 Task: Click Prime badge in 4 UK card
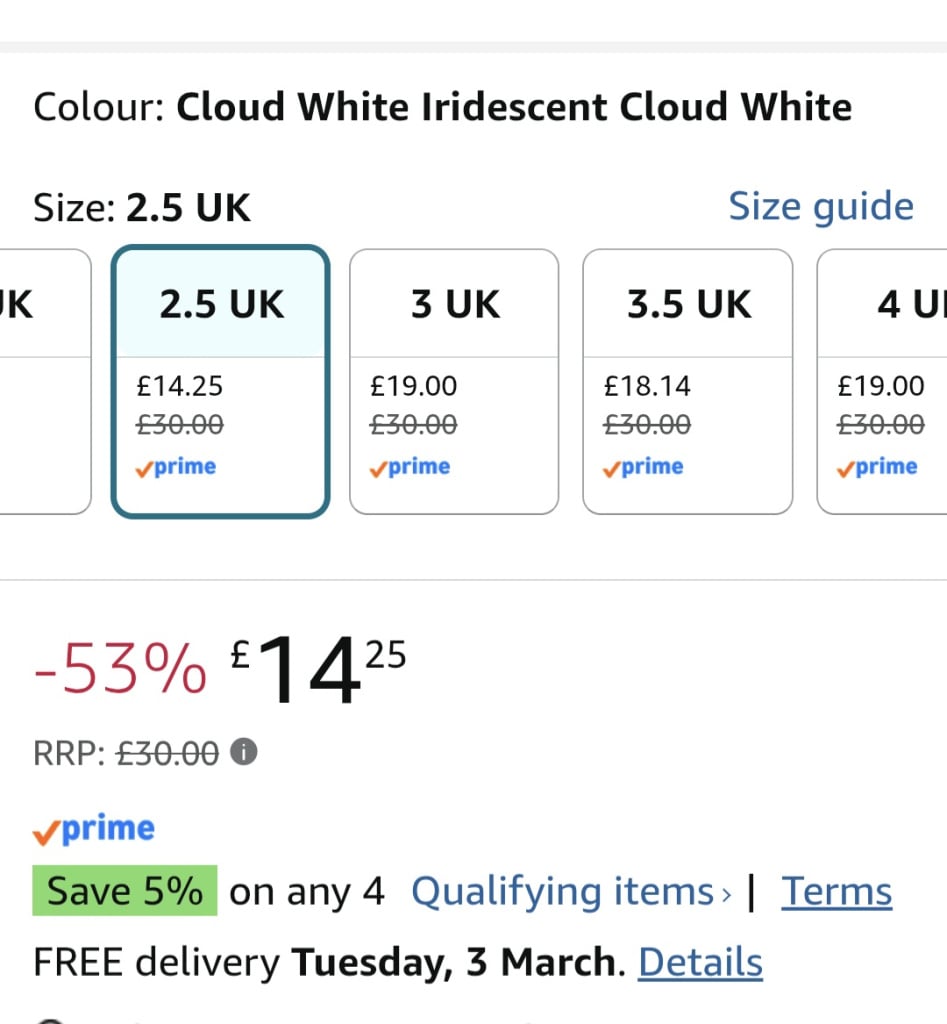(877, 467)
